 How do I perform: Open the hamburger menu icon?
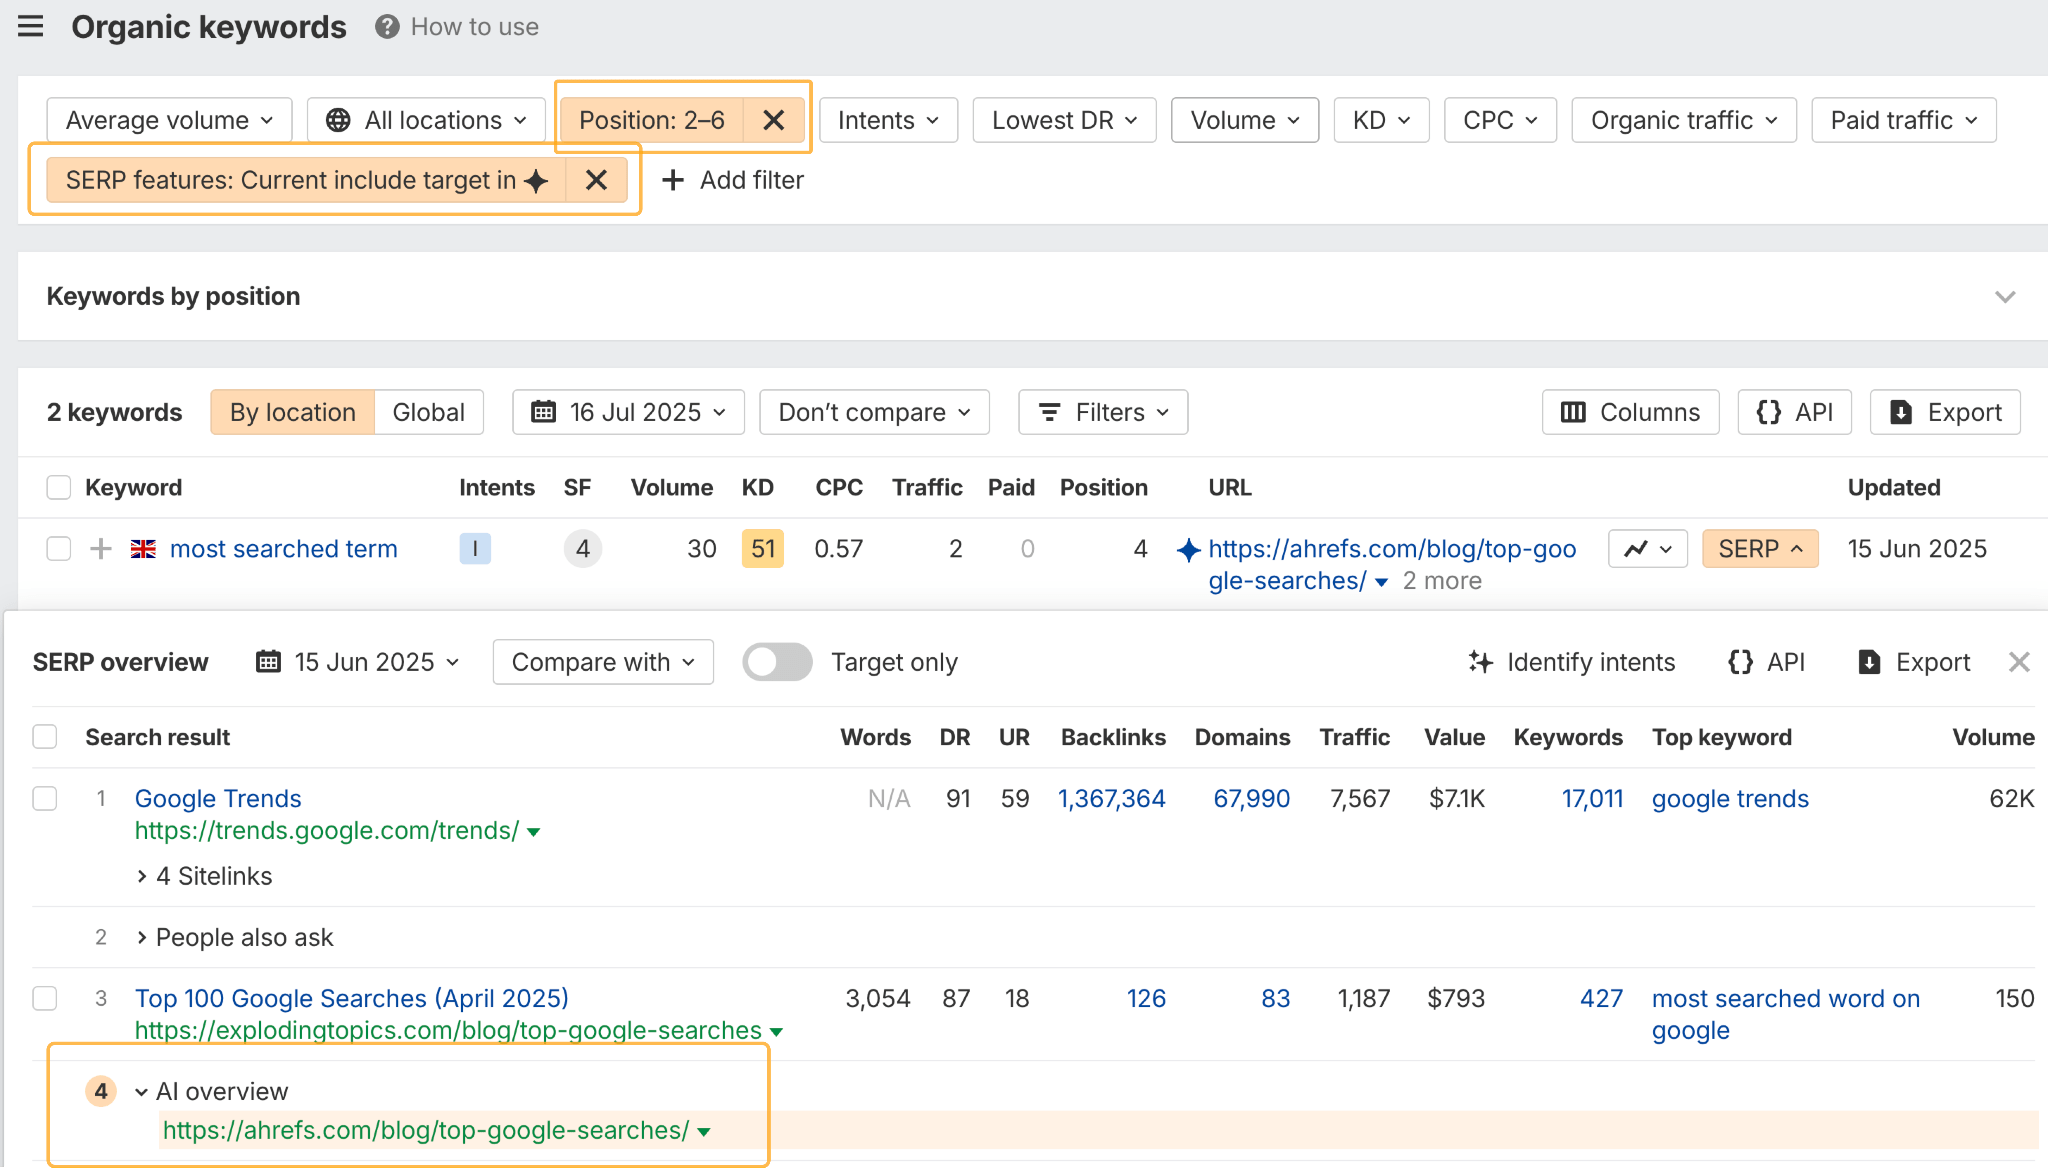click(31, 26)
